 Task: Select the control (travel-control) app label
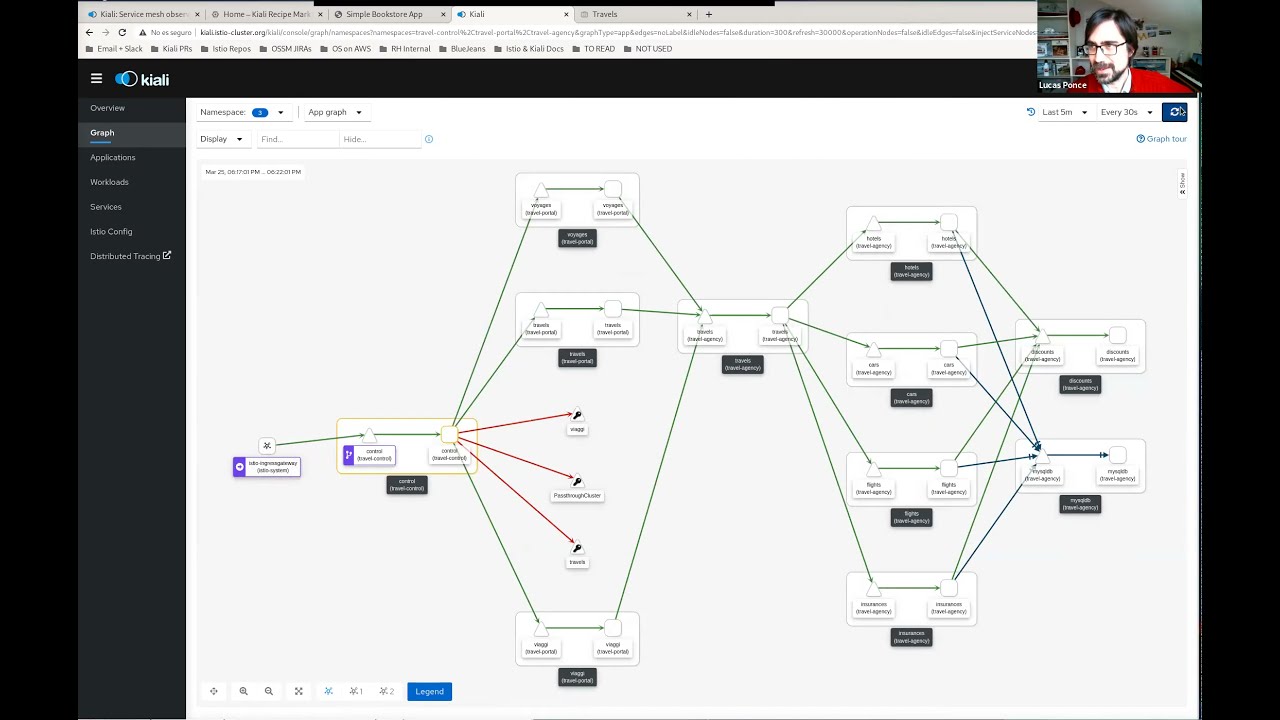407,485
